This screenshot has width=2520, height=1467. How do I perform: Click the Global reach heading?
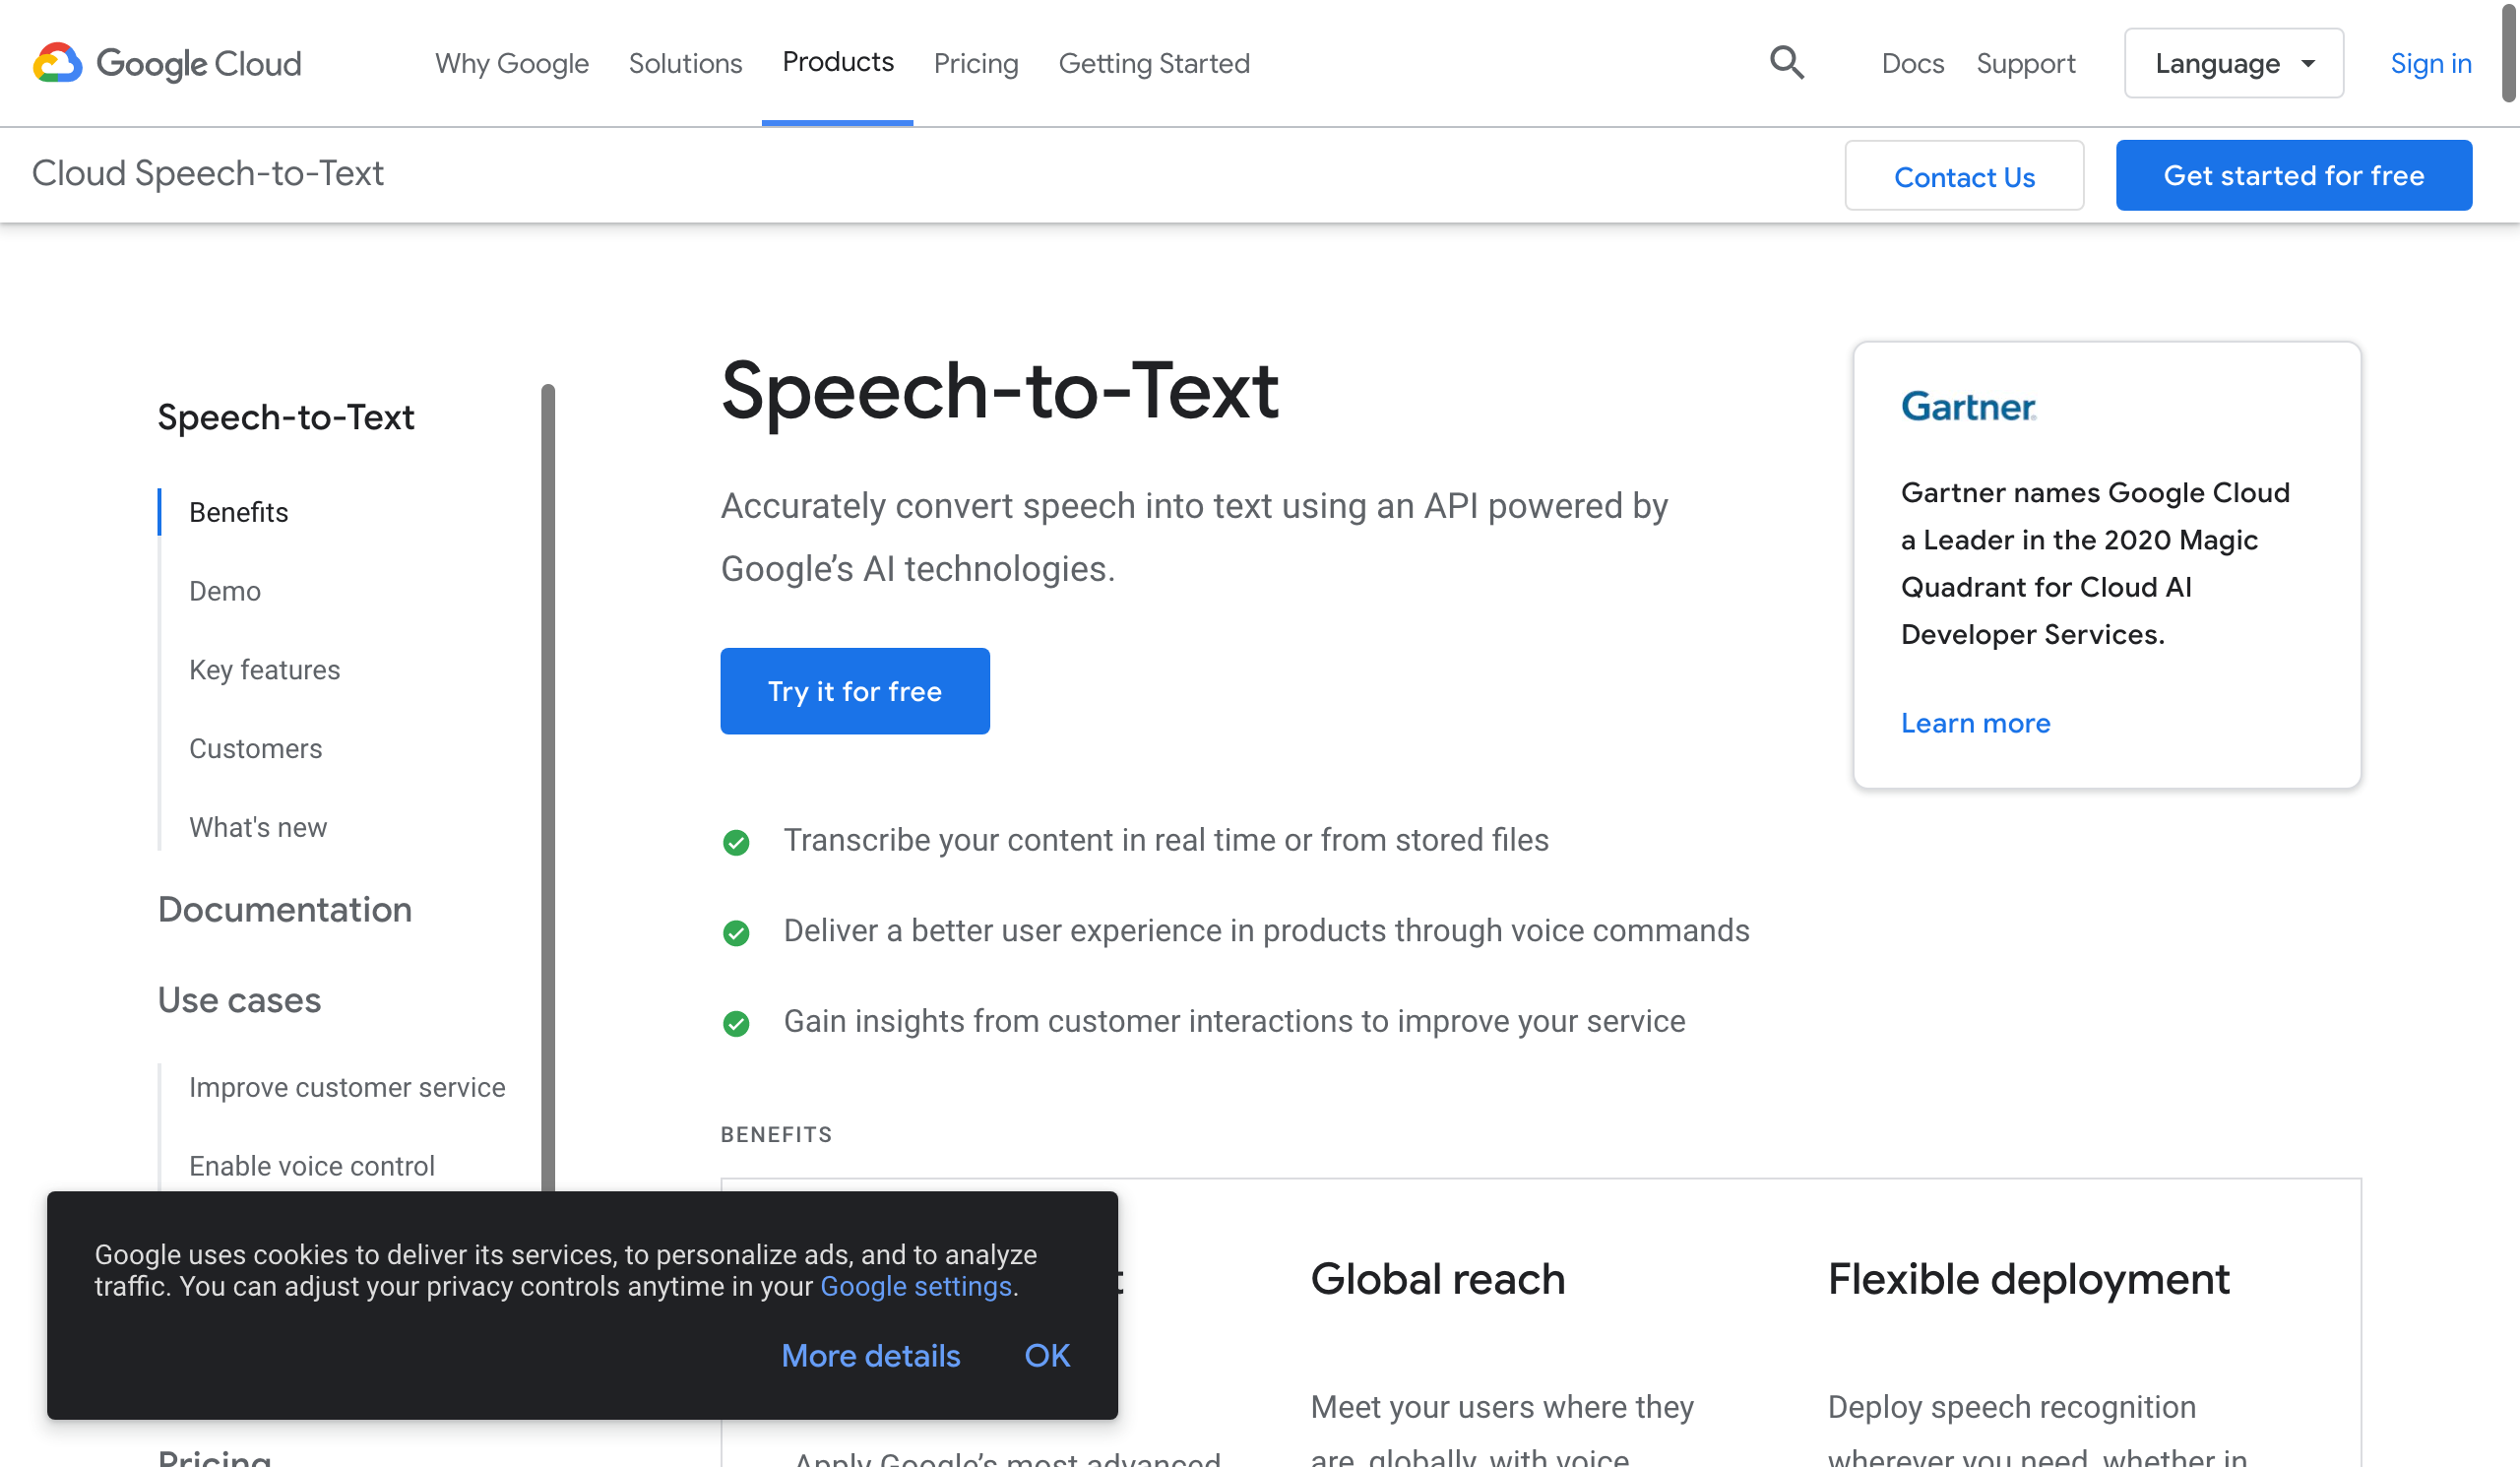[1437, 1279]
